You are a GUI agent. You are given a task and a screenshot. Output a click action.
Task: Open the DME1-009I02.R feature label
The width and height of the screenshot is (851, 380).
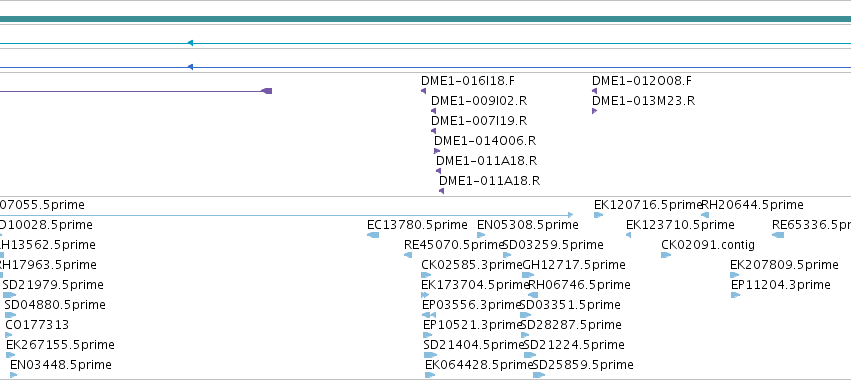point(479,101)
